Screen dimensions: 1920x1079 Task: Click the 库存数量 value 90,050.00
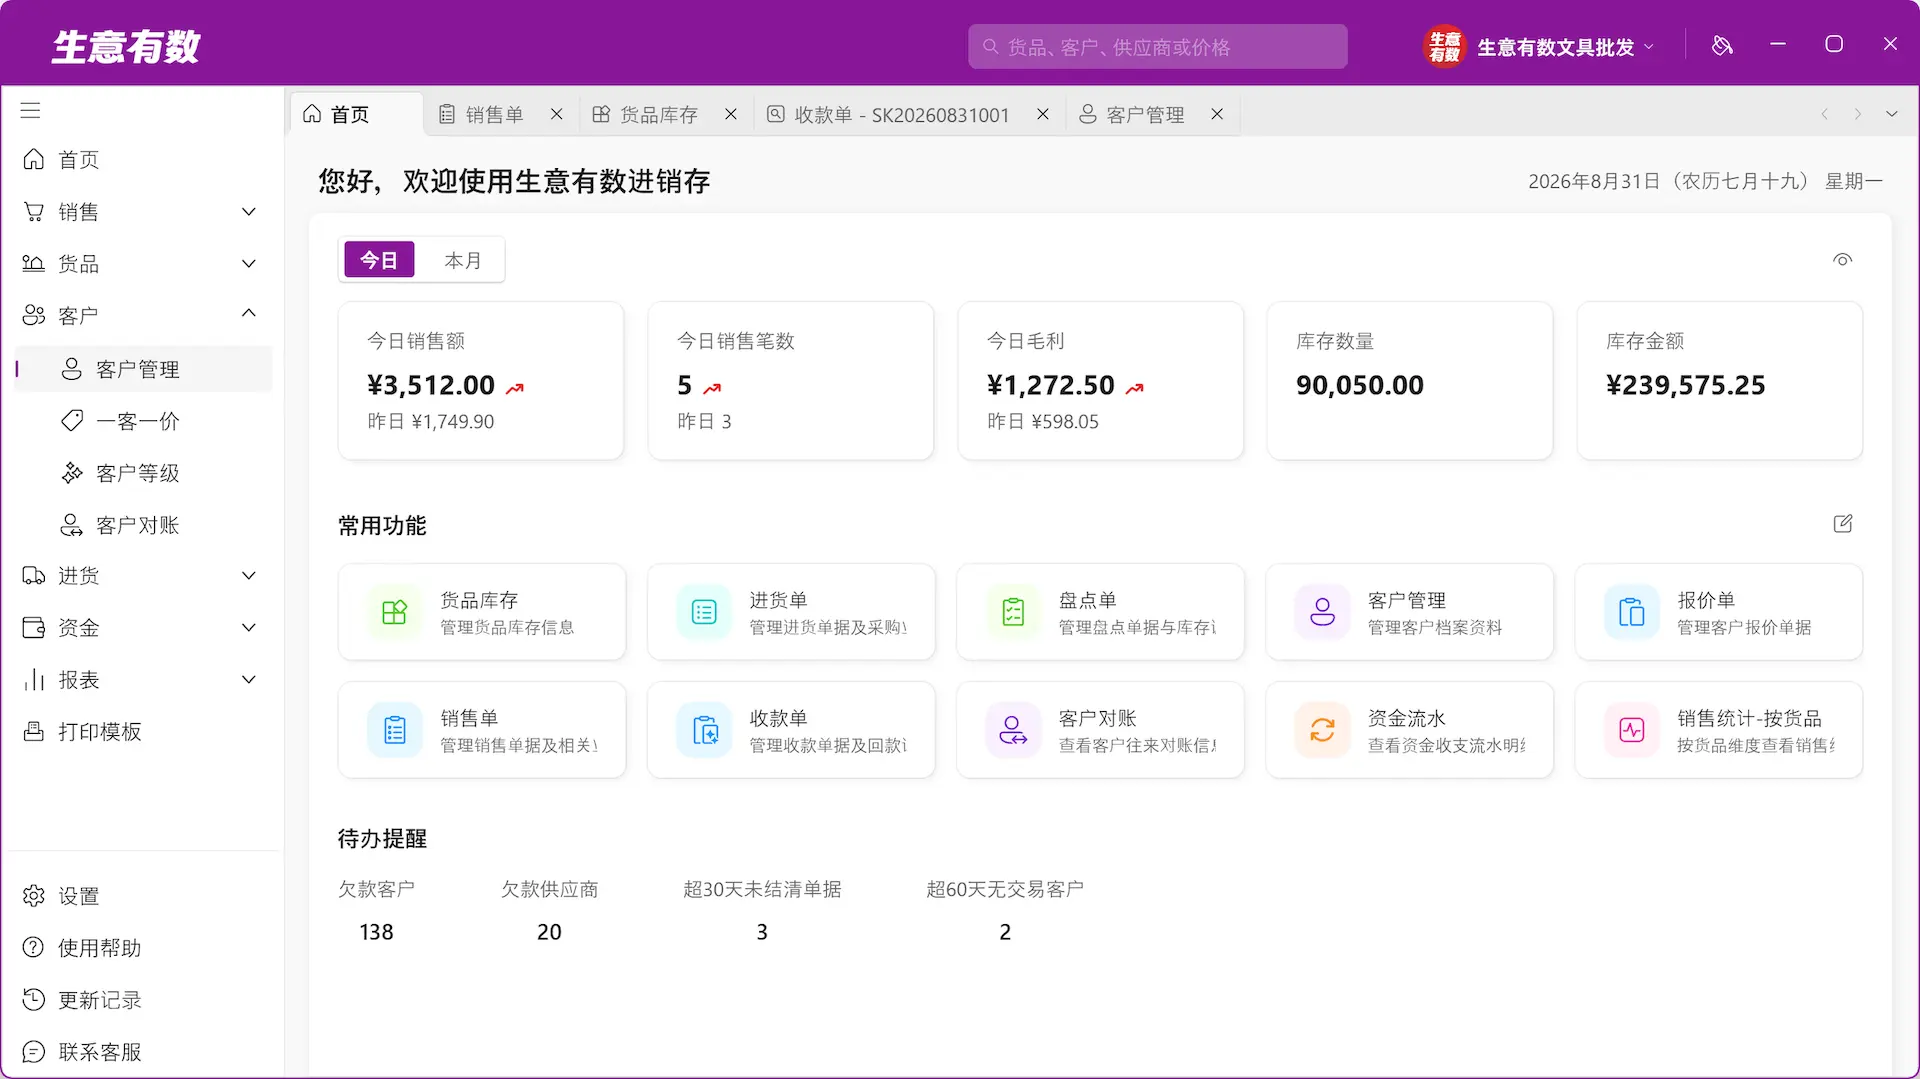1359,385
